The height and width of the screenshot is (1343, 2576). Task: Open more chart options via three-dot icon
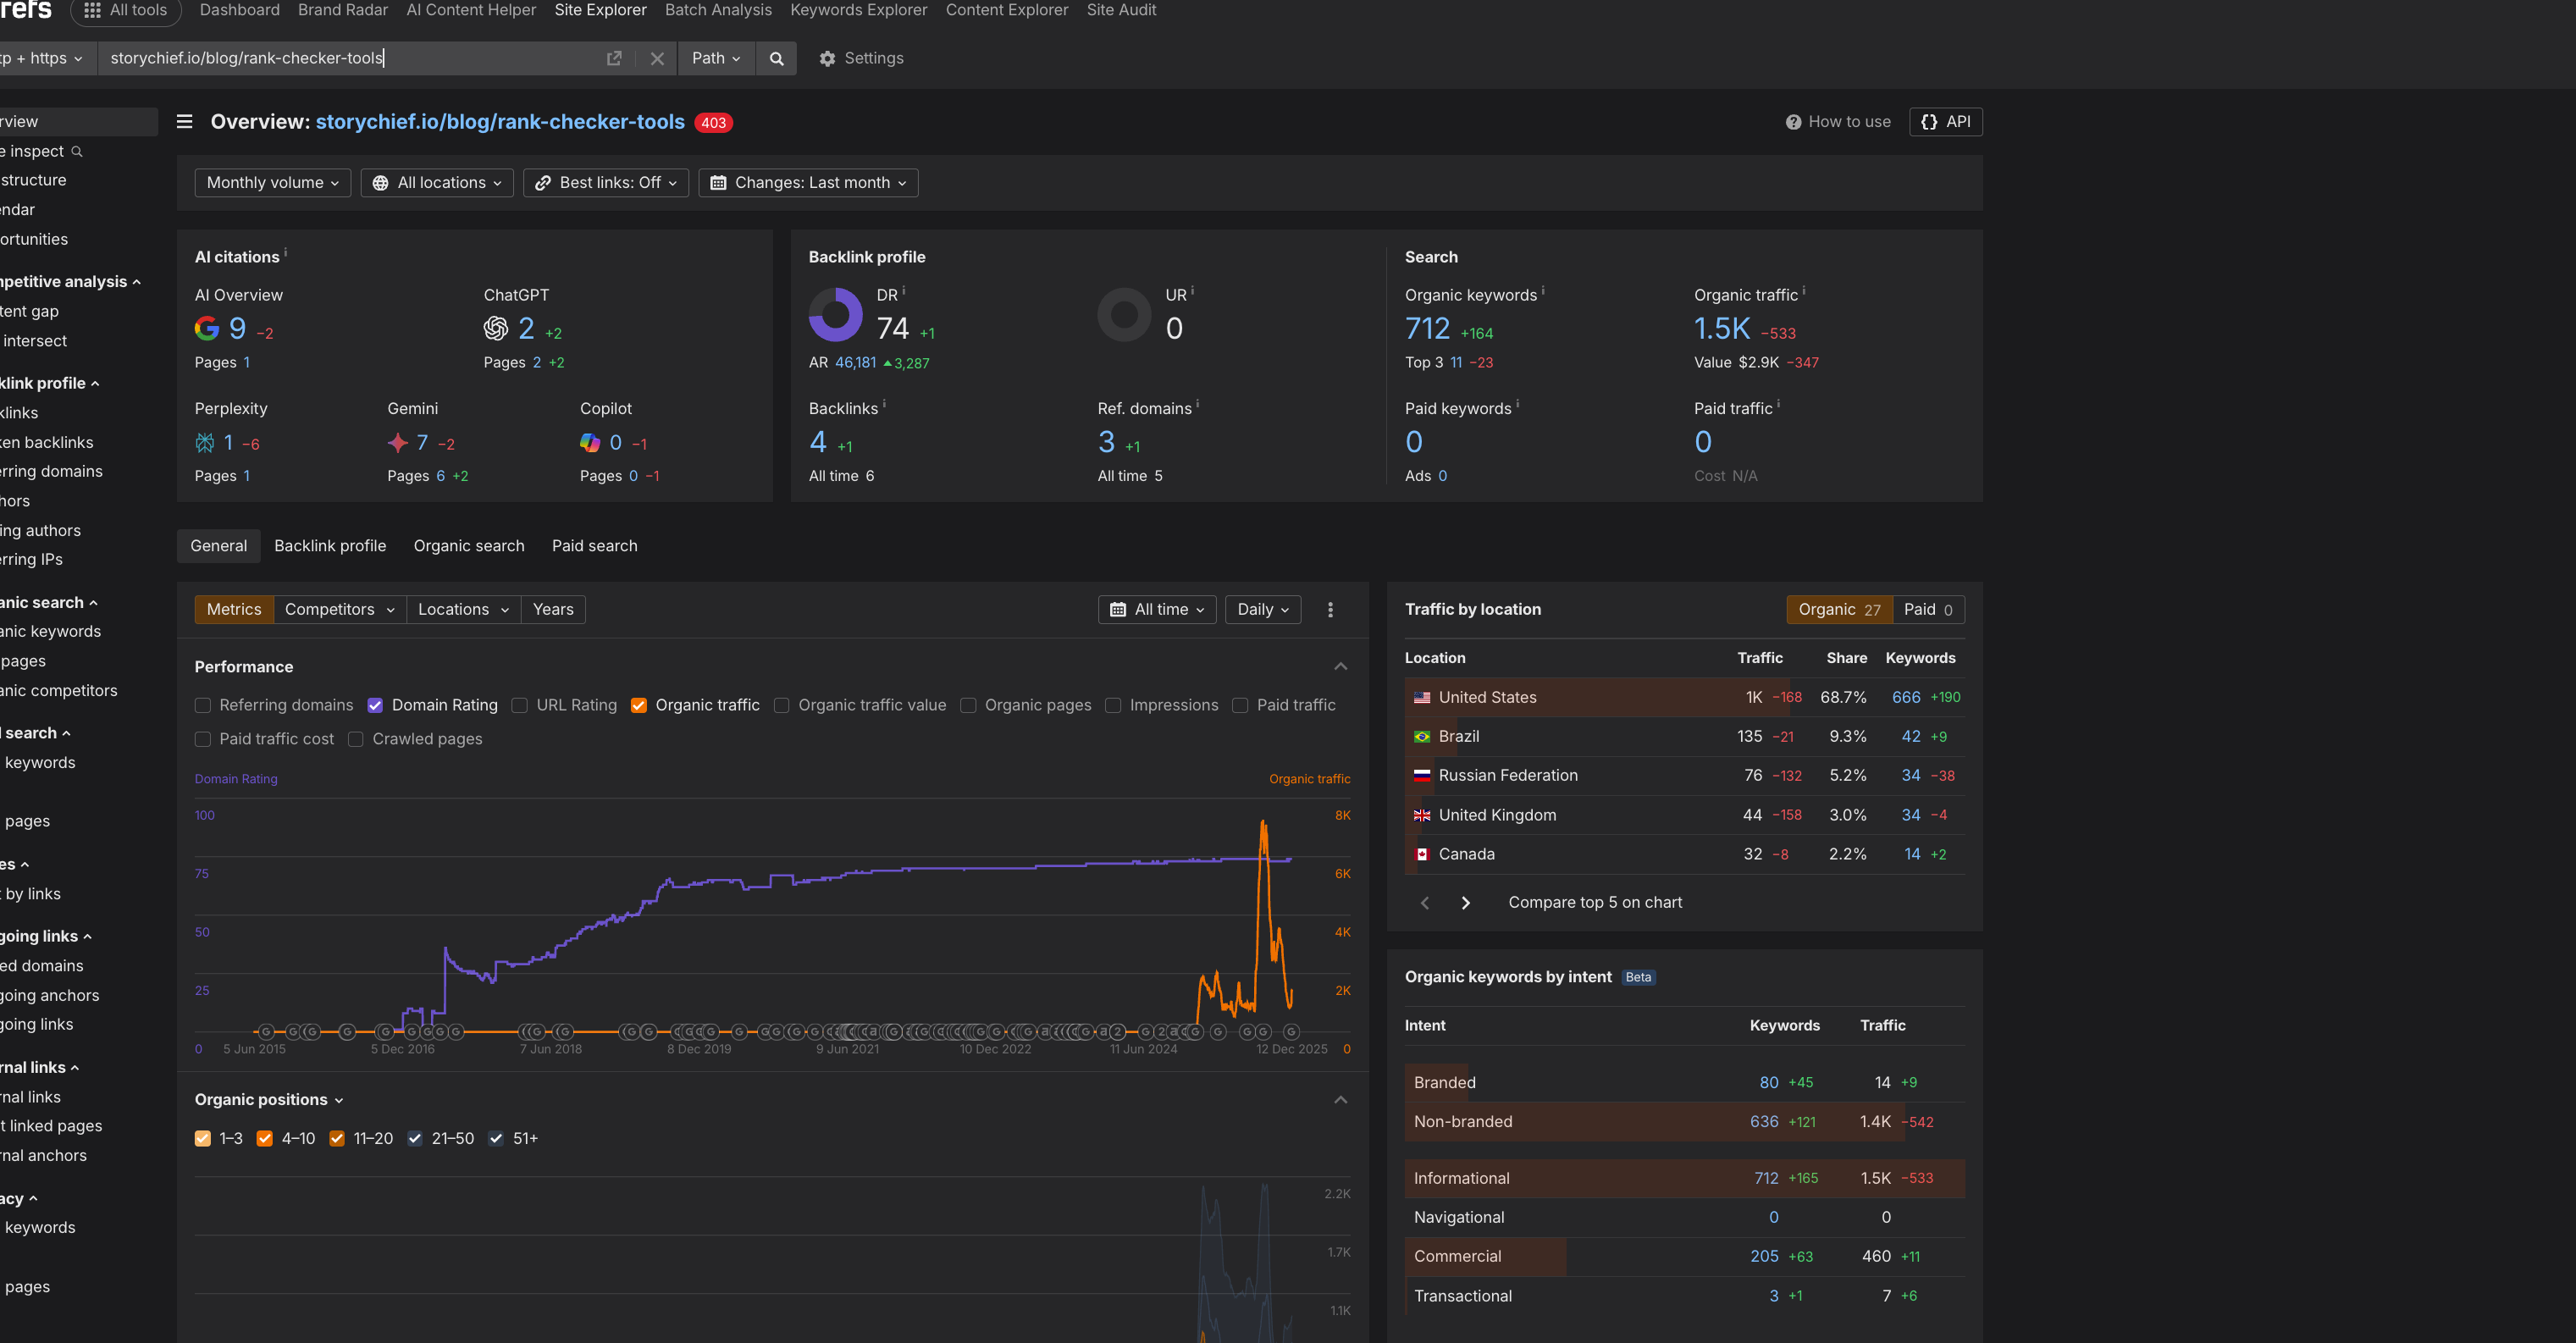[x=1330, y=609]
